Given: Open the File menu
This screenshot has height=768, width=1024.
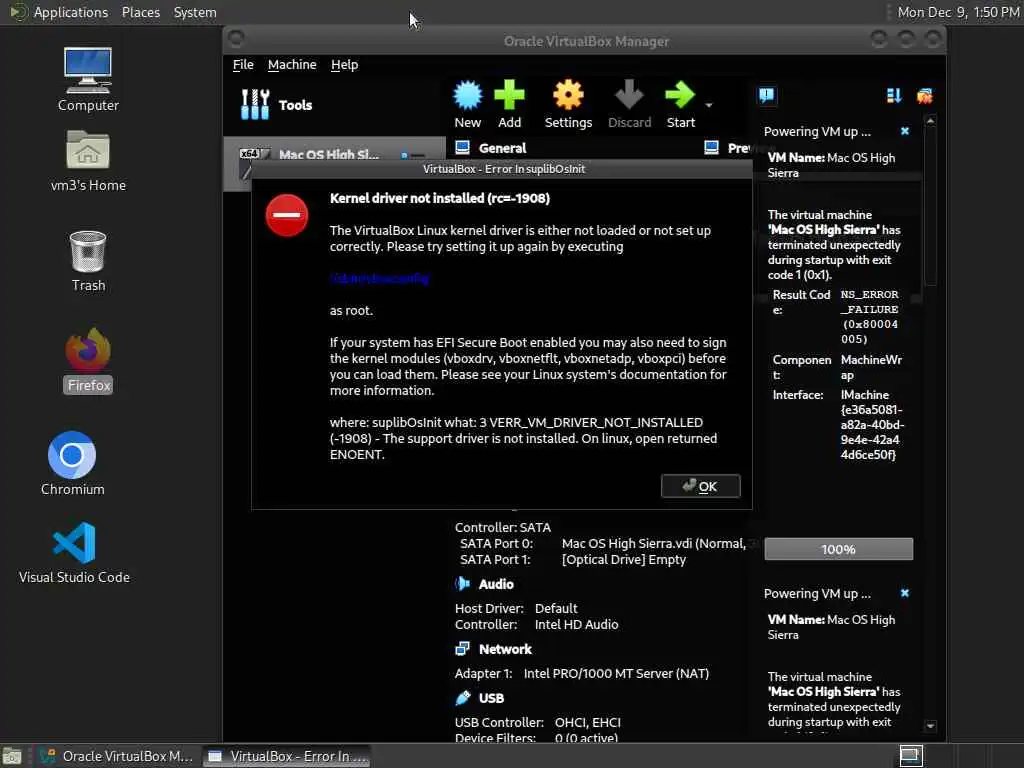Looking at the screenshot, I should point(243,65).
